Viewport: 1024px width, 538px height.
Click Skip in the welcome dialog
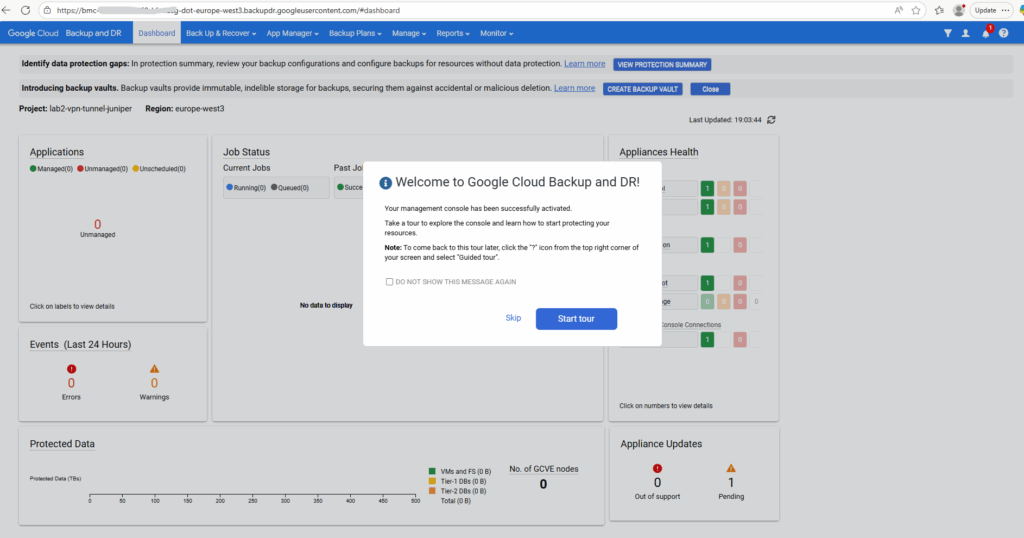513,318
